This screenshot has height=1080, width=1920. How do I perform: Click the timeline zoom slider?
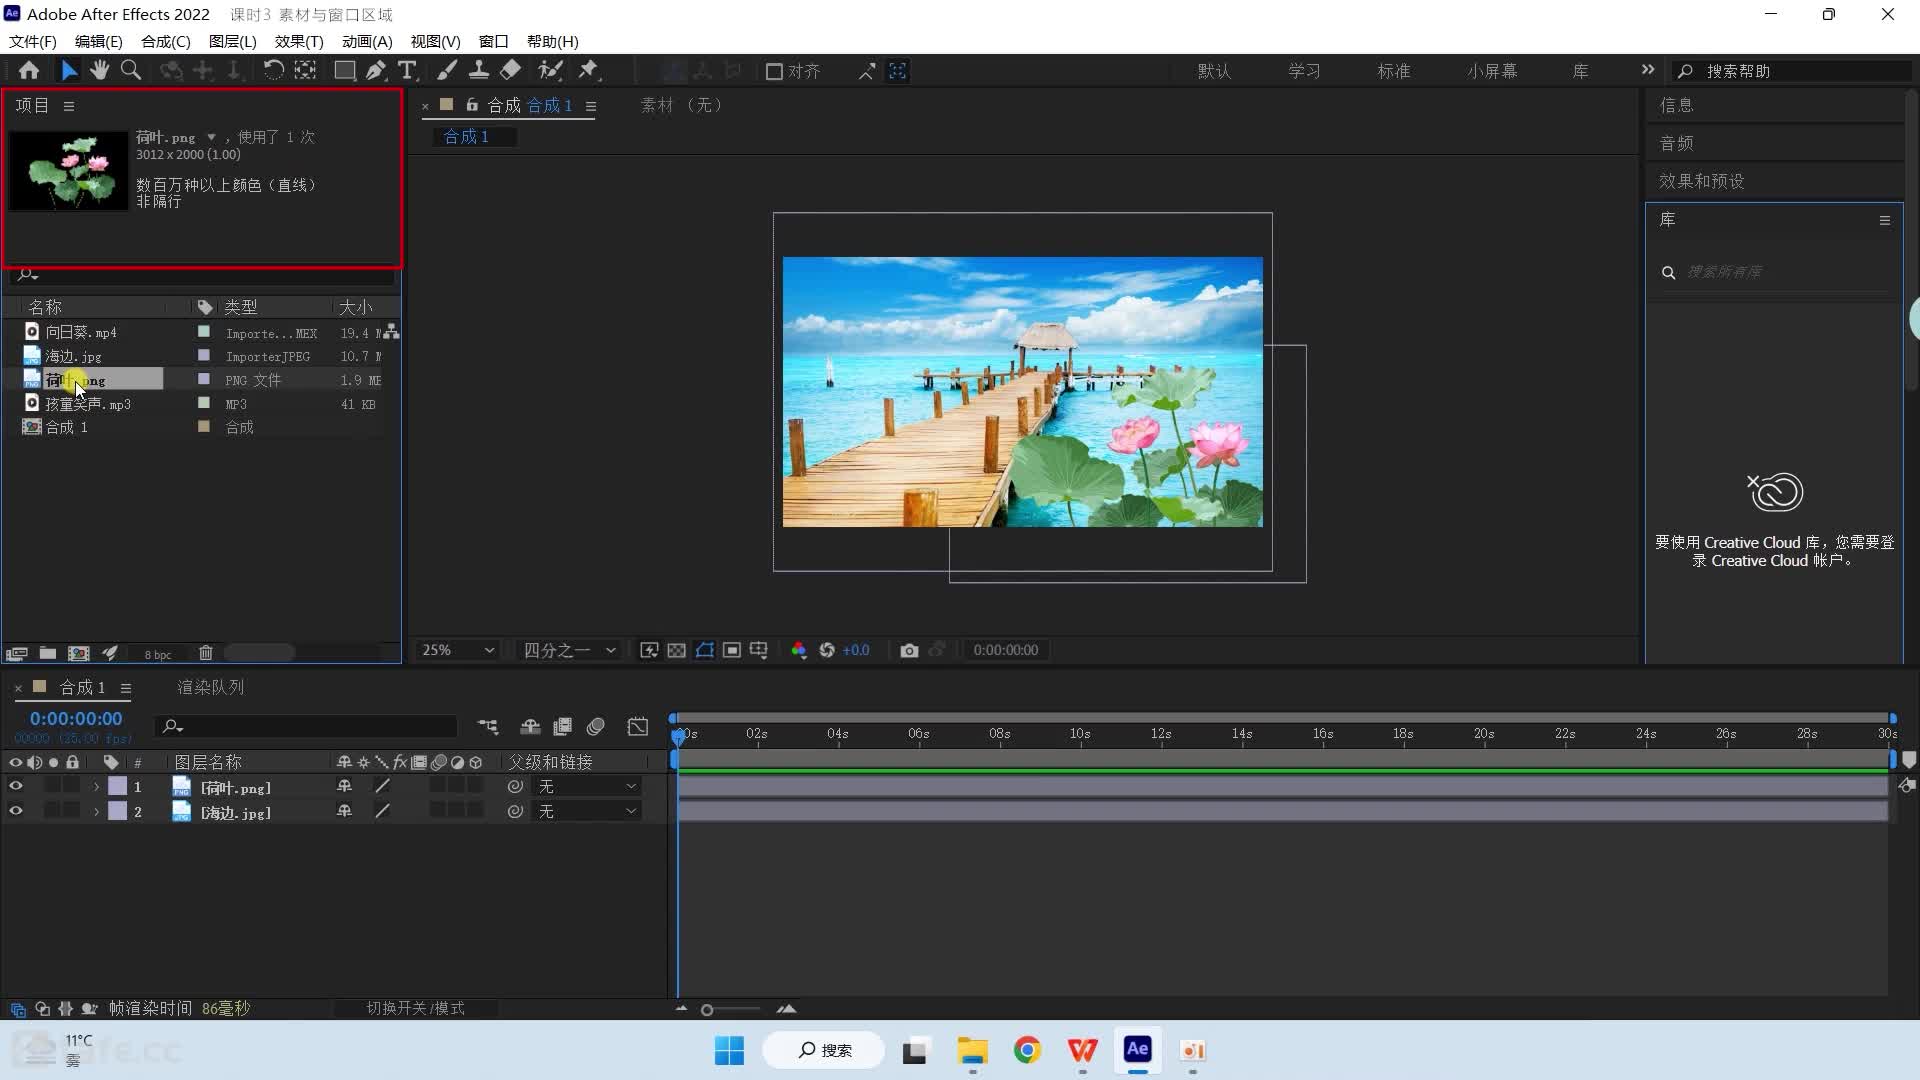tap(732, 1010)
